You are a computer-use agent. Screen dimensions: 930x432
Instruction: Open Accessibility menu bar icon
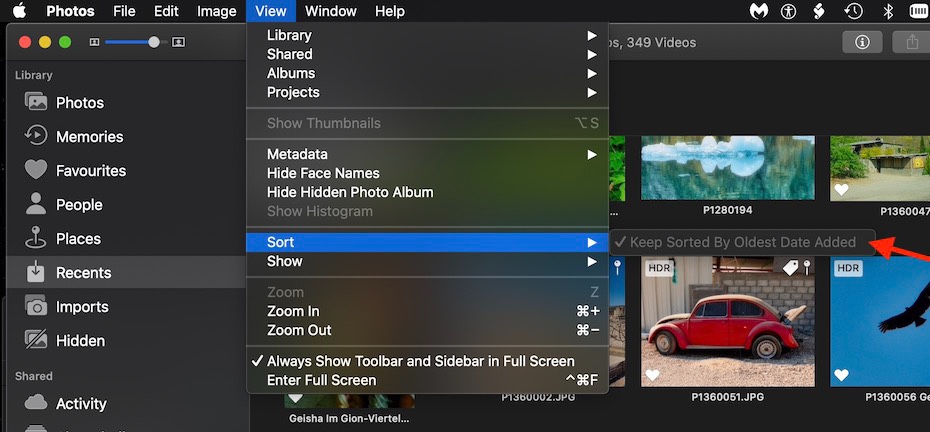coord(788,10)
